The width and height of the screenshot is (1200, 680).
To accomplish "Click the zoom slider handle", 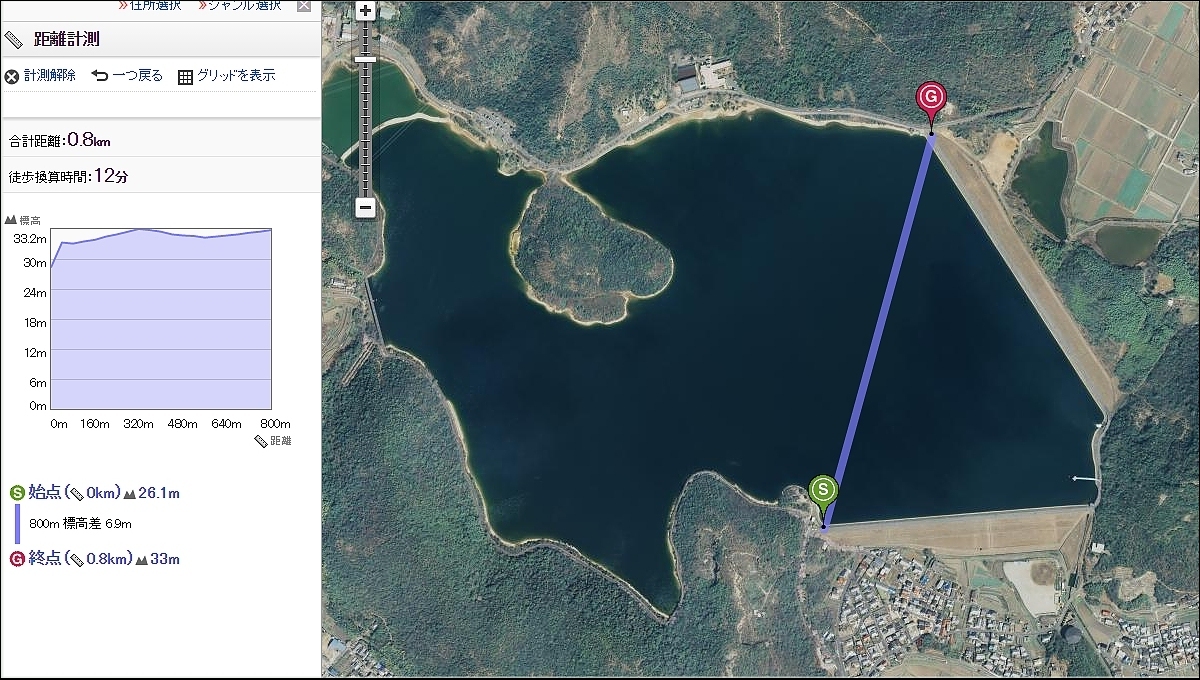I will click(365, 59).
